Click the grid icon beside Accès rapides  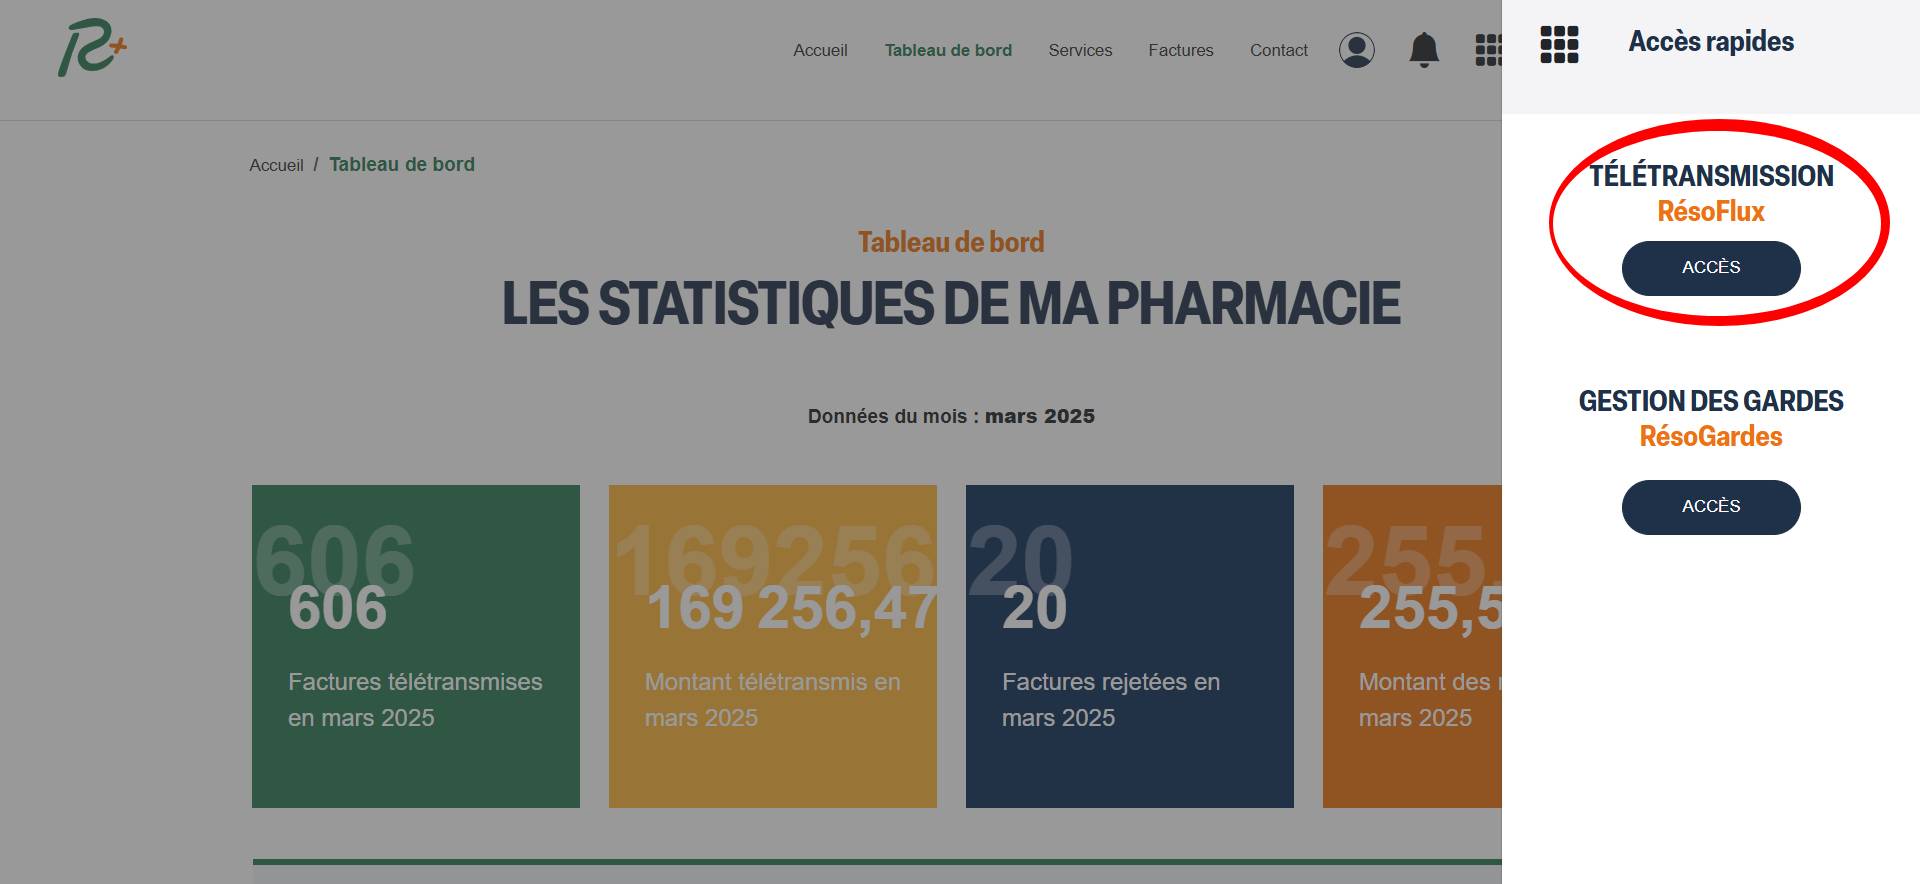[1559, 45]
